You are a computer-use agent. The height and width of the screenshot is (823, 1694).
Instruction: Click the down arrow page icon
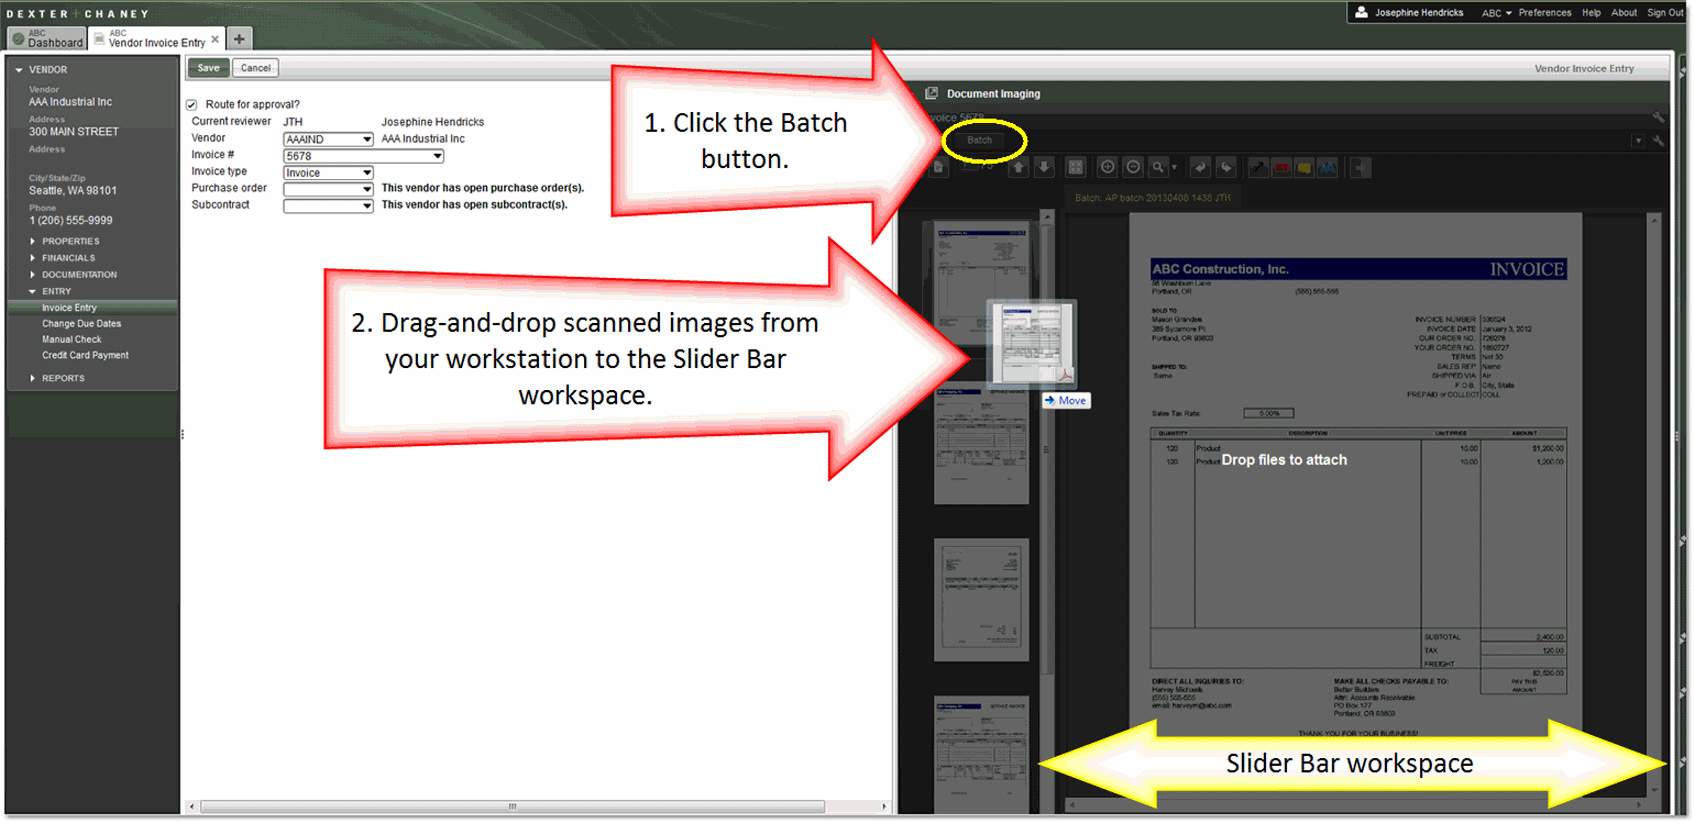click(1045, 167)
